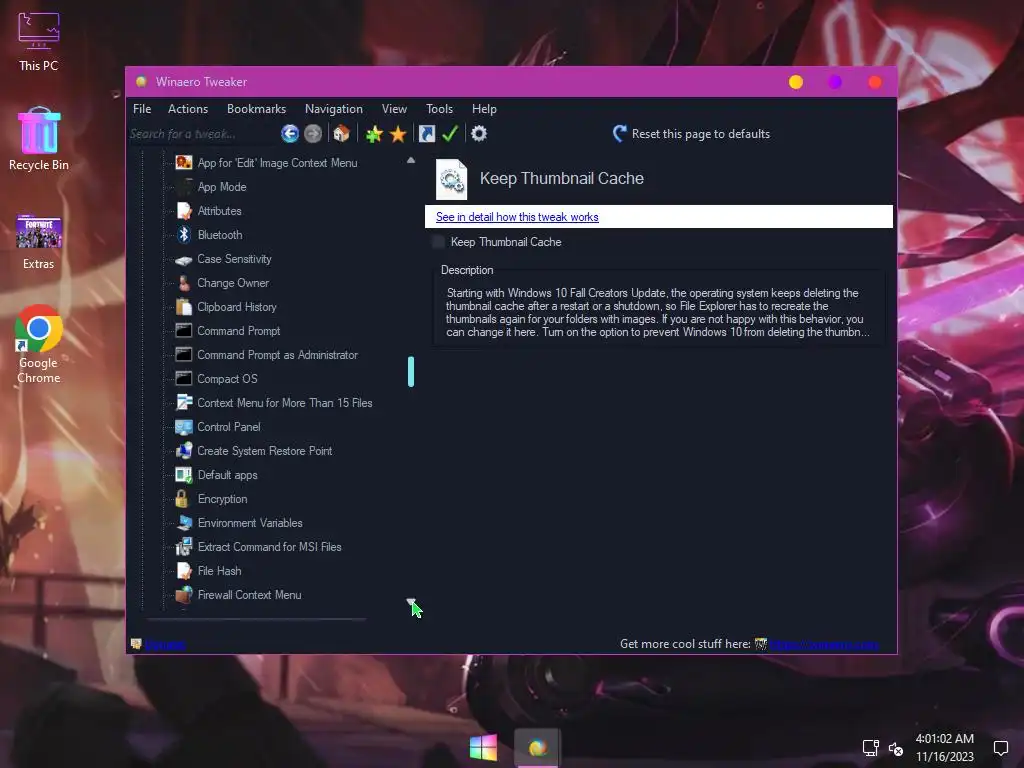Open the Bookmarks menu
Viewport: 1024px width, 768px height.
(x=257, y=109)
